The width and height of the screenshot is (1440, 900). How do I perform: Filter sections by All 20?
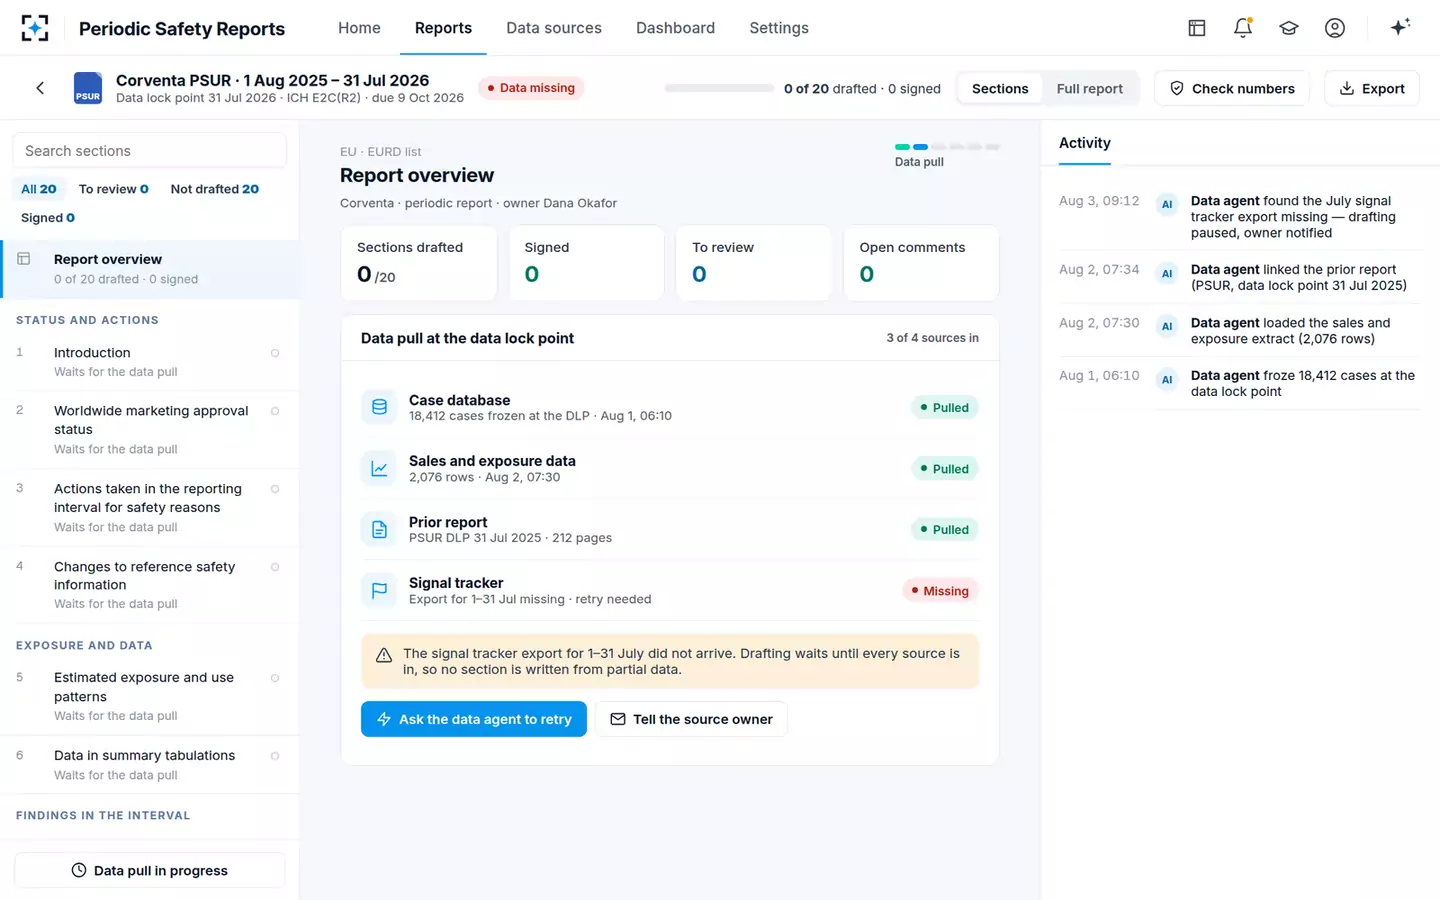click(x=39, y=189)
